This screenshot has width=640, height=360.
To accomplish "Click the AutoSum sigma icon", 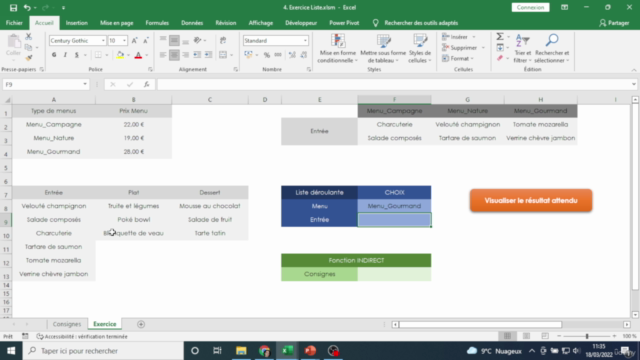I will (500, 37).
